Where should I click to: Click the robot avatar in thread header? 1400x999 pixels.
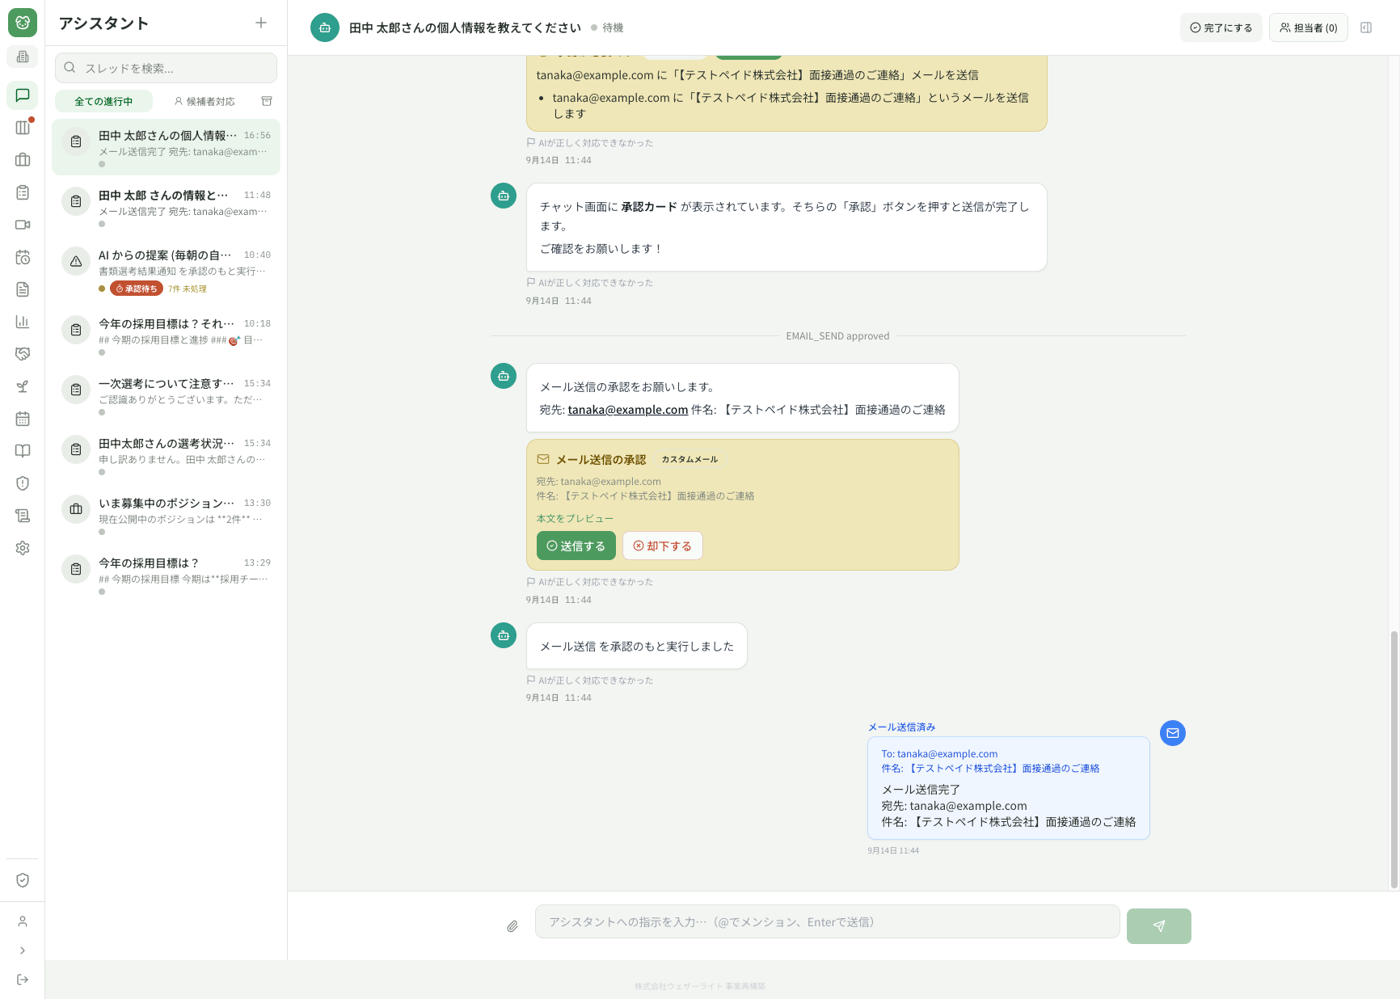tap(324, 28)
